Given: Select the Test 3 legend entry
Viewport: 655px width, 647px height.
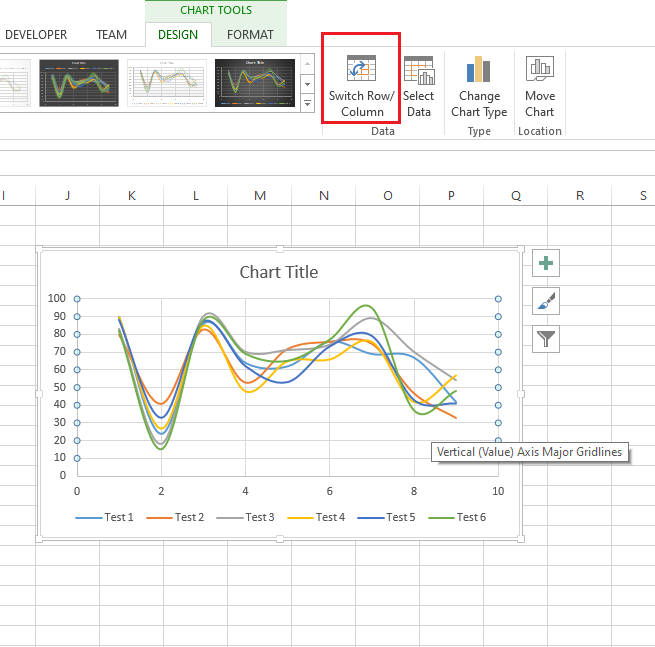Looking at the screenshot, I should [245, 517].
